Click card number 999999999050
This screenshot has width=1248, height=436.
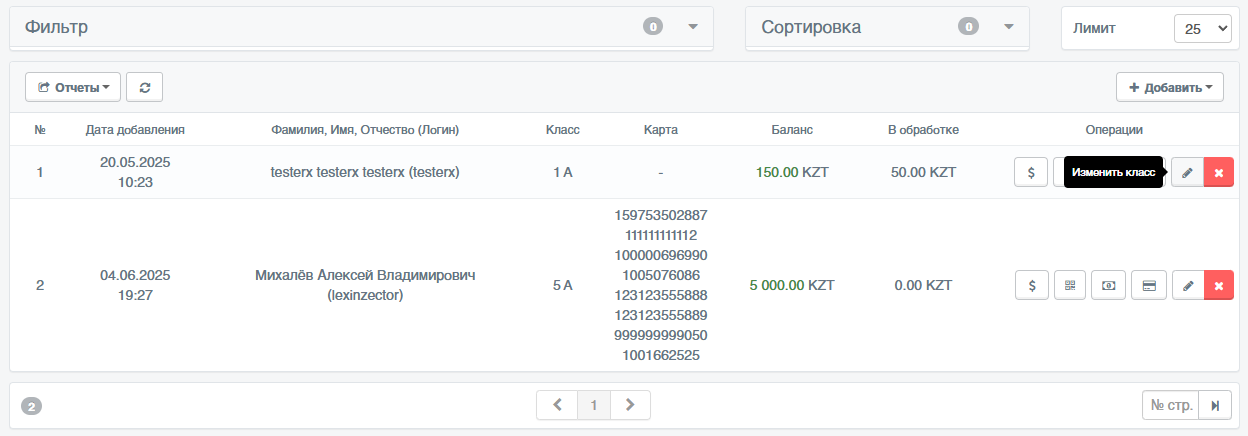coord(661,335)
